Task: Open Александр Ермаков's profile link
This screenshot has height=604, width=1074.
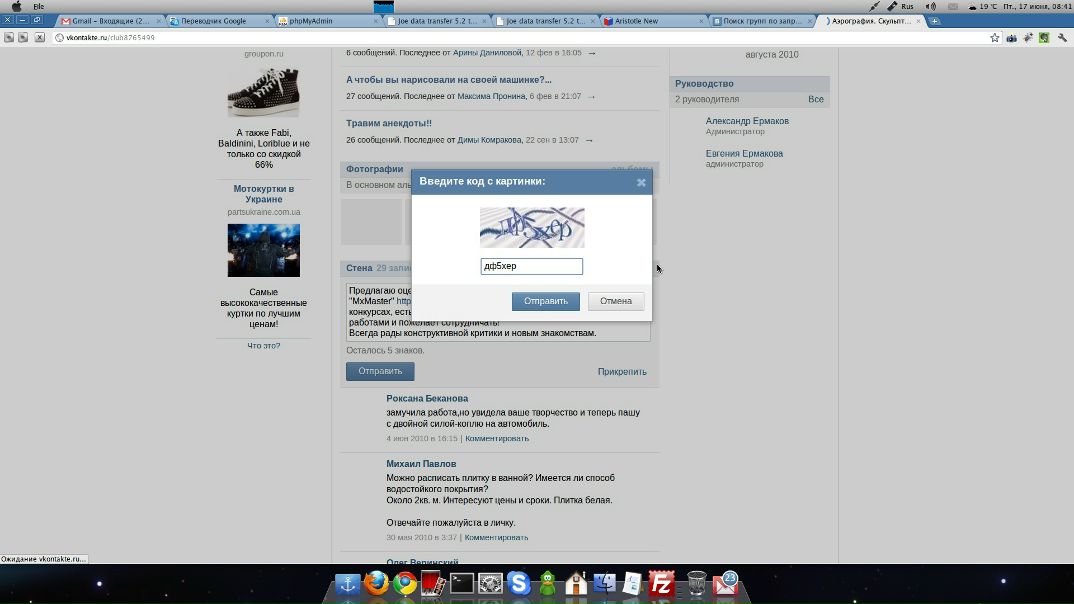Action: (x=747, y=121)
